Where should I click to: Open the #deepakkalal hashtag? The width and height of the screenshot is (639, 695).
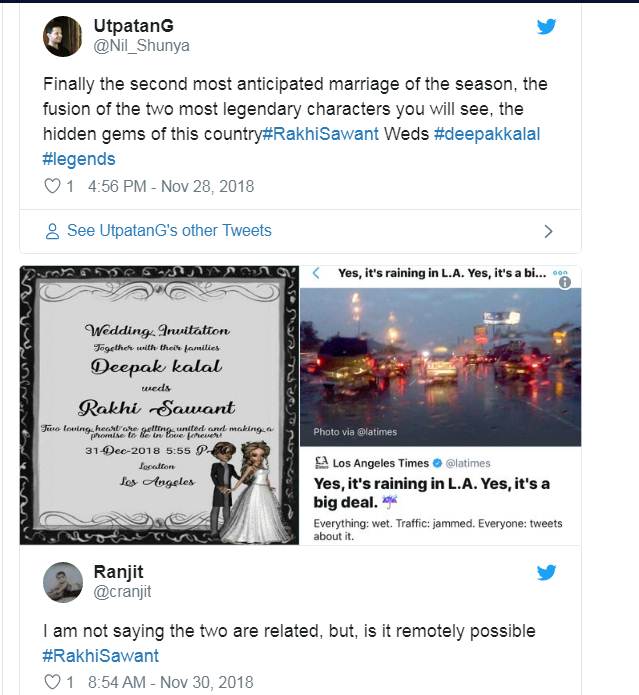pos(486,134)
